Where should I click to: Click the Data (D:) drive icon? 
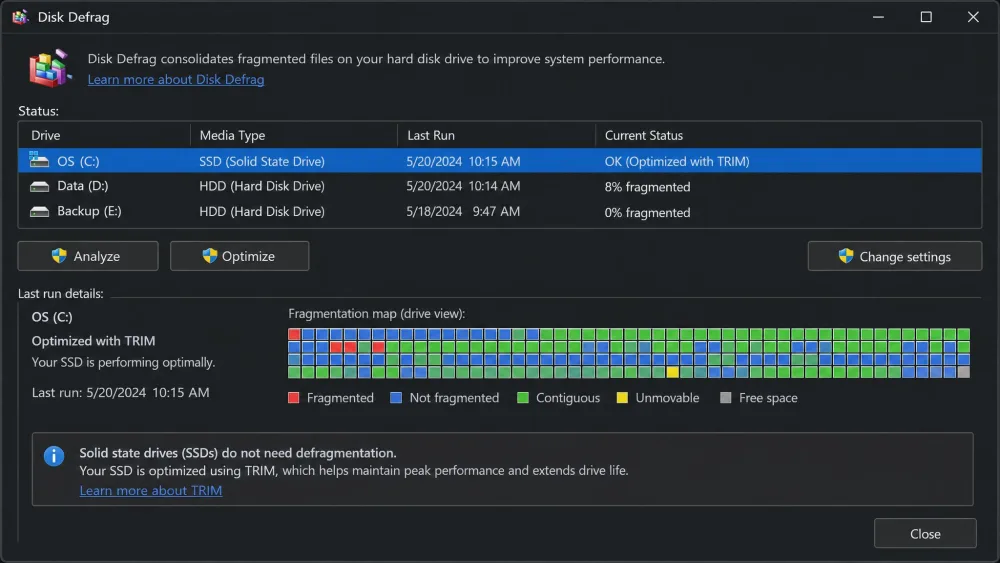click(39, 186)
